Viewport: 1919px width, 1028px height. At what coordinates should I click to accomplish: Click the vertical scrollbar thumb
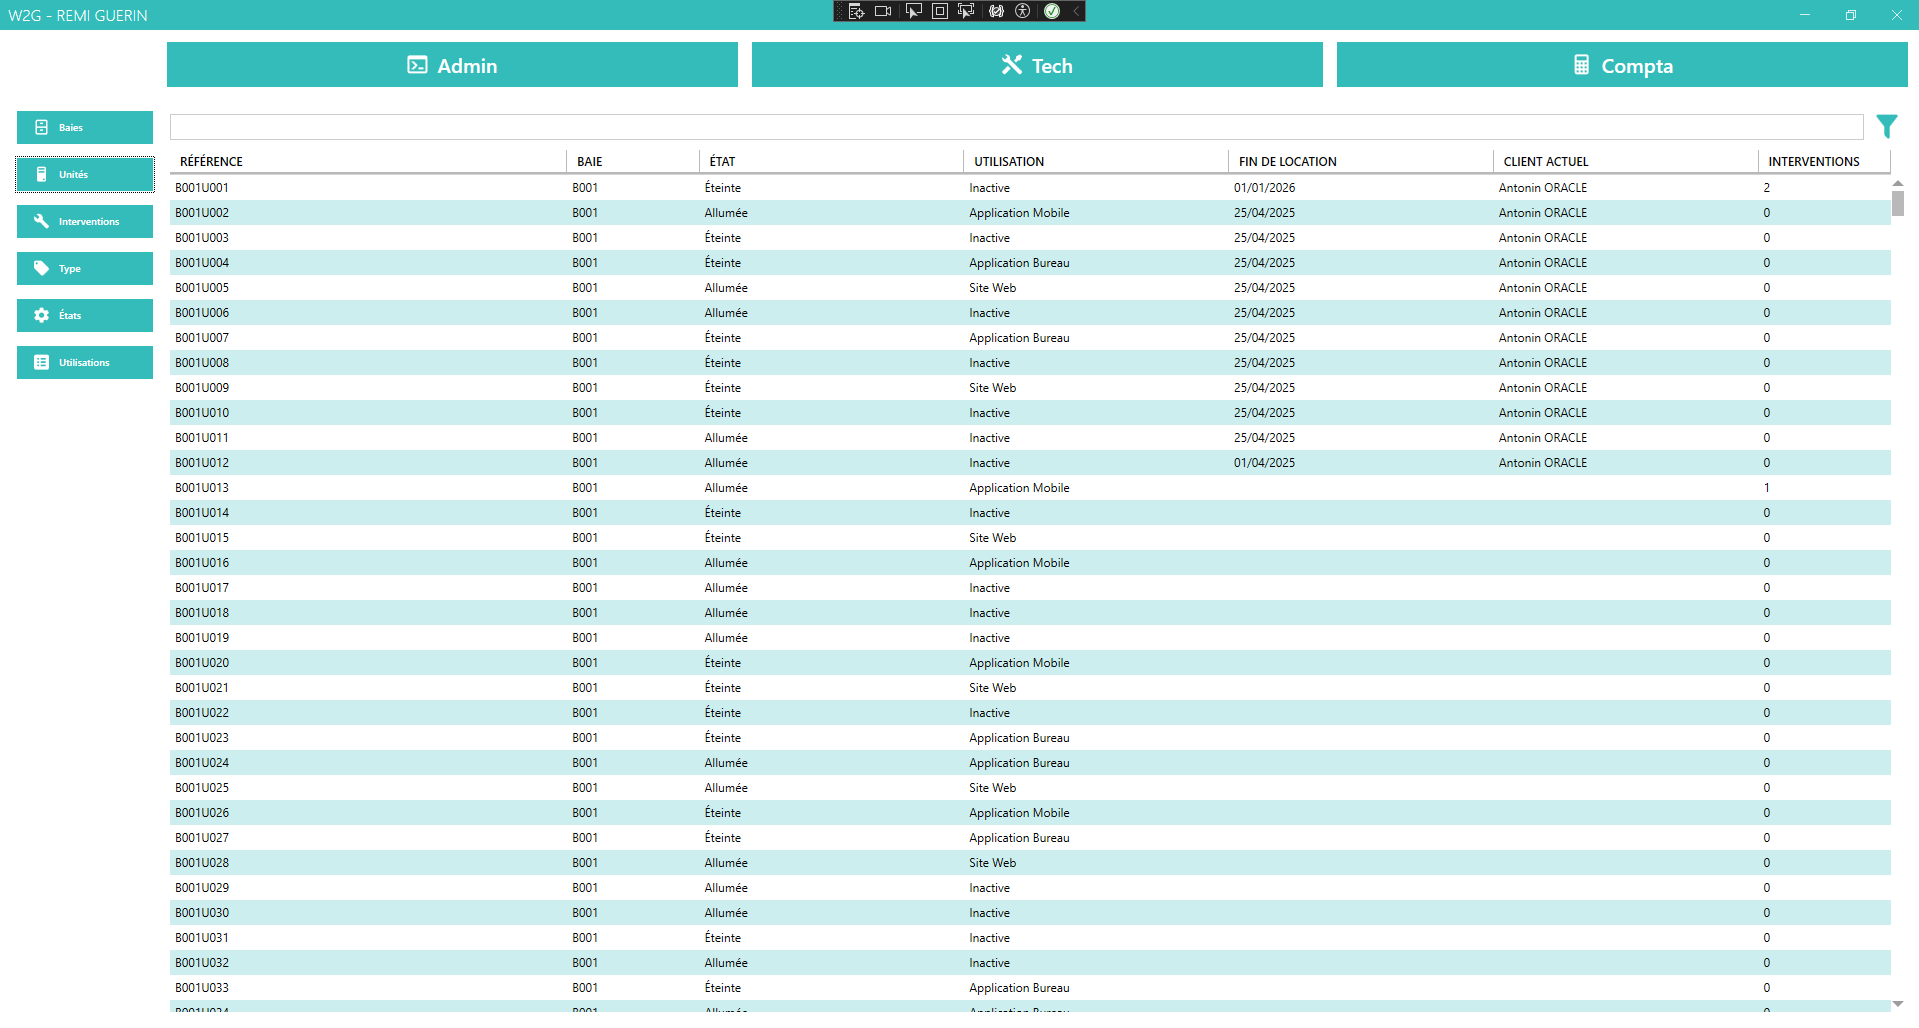[1897, 204]
